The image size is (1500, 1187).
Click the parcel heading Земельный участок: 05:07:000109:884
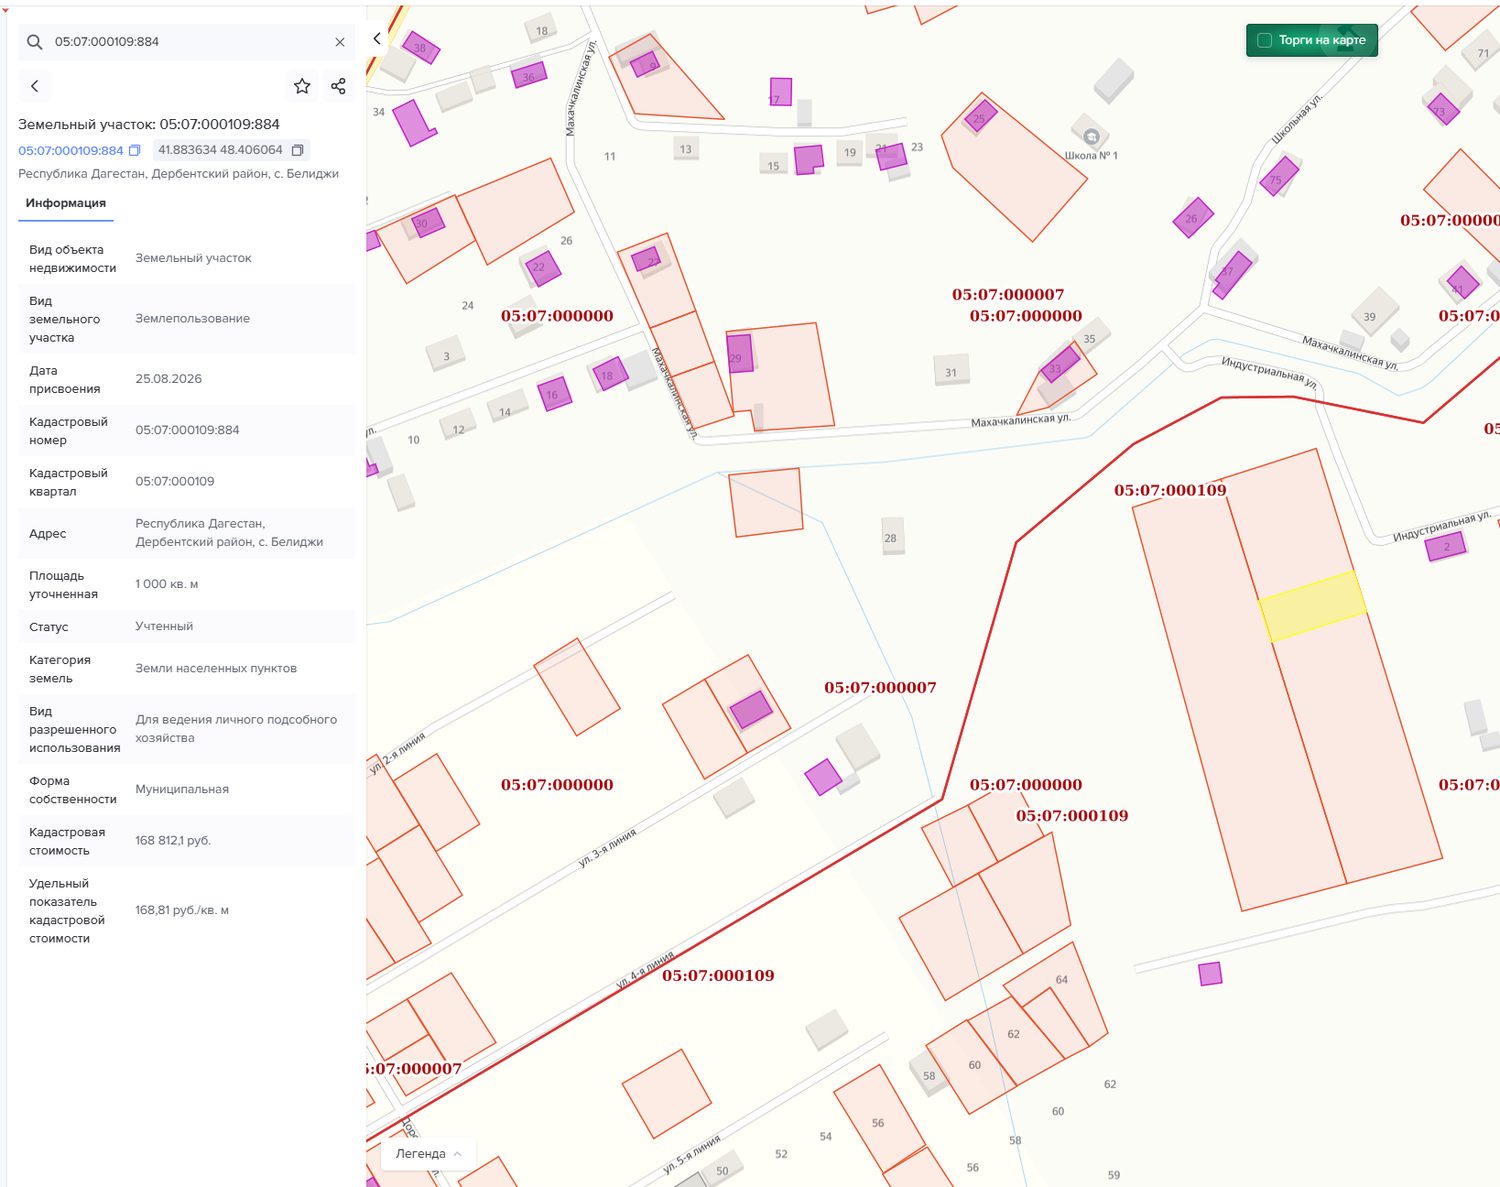click(x=149, y=124)
